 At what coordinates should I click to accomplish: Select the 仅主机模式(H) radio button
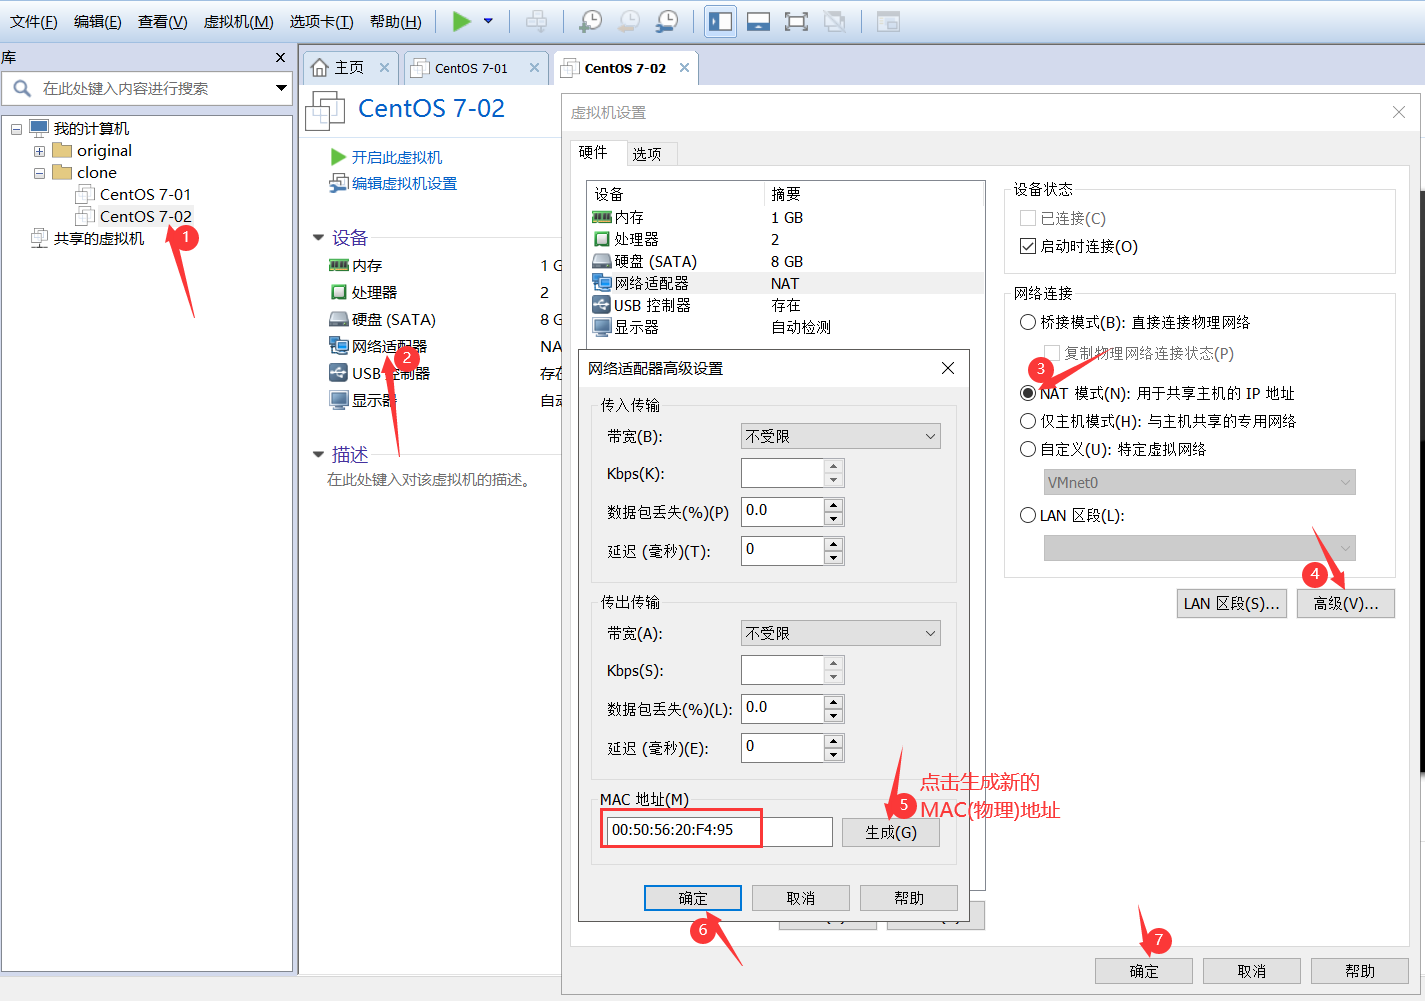coord(1028,421)
